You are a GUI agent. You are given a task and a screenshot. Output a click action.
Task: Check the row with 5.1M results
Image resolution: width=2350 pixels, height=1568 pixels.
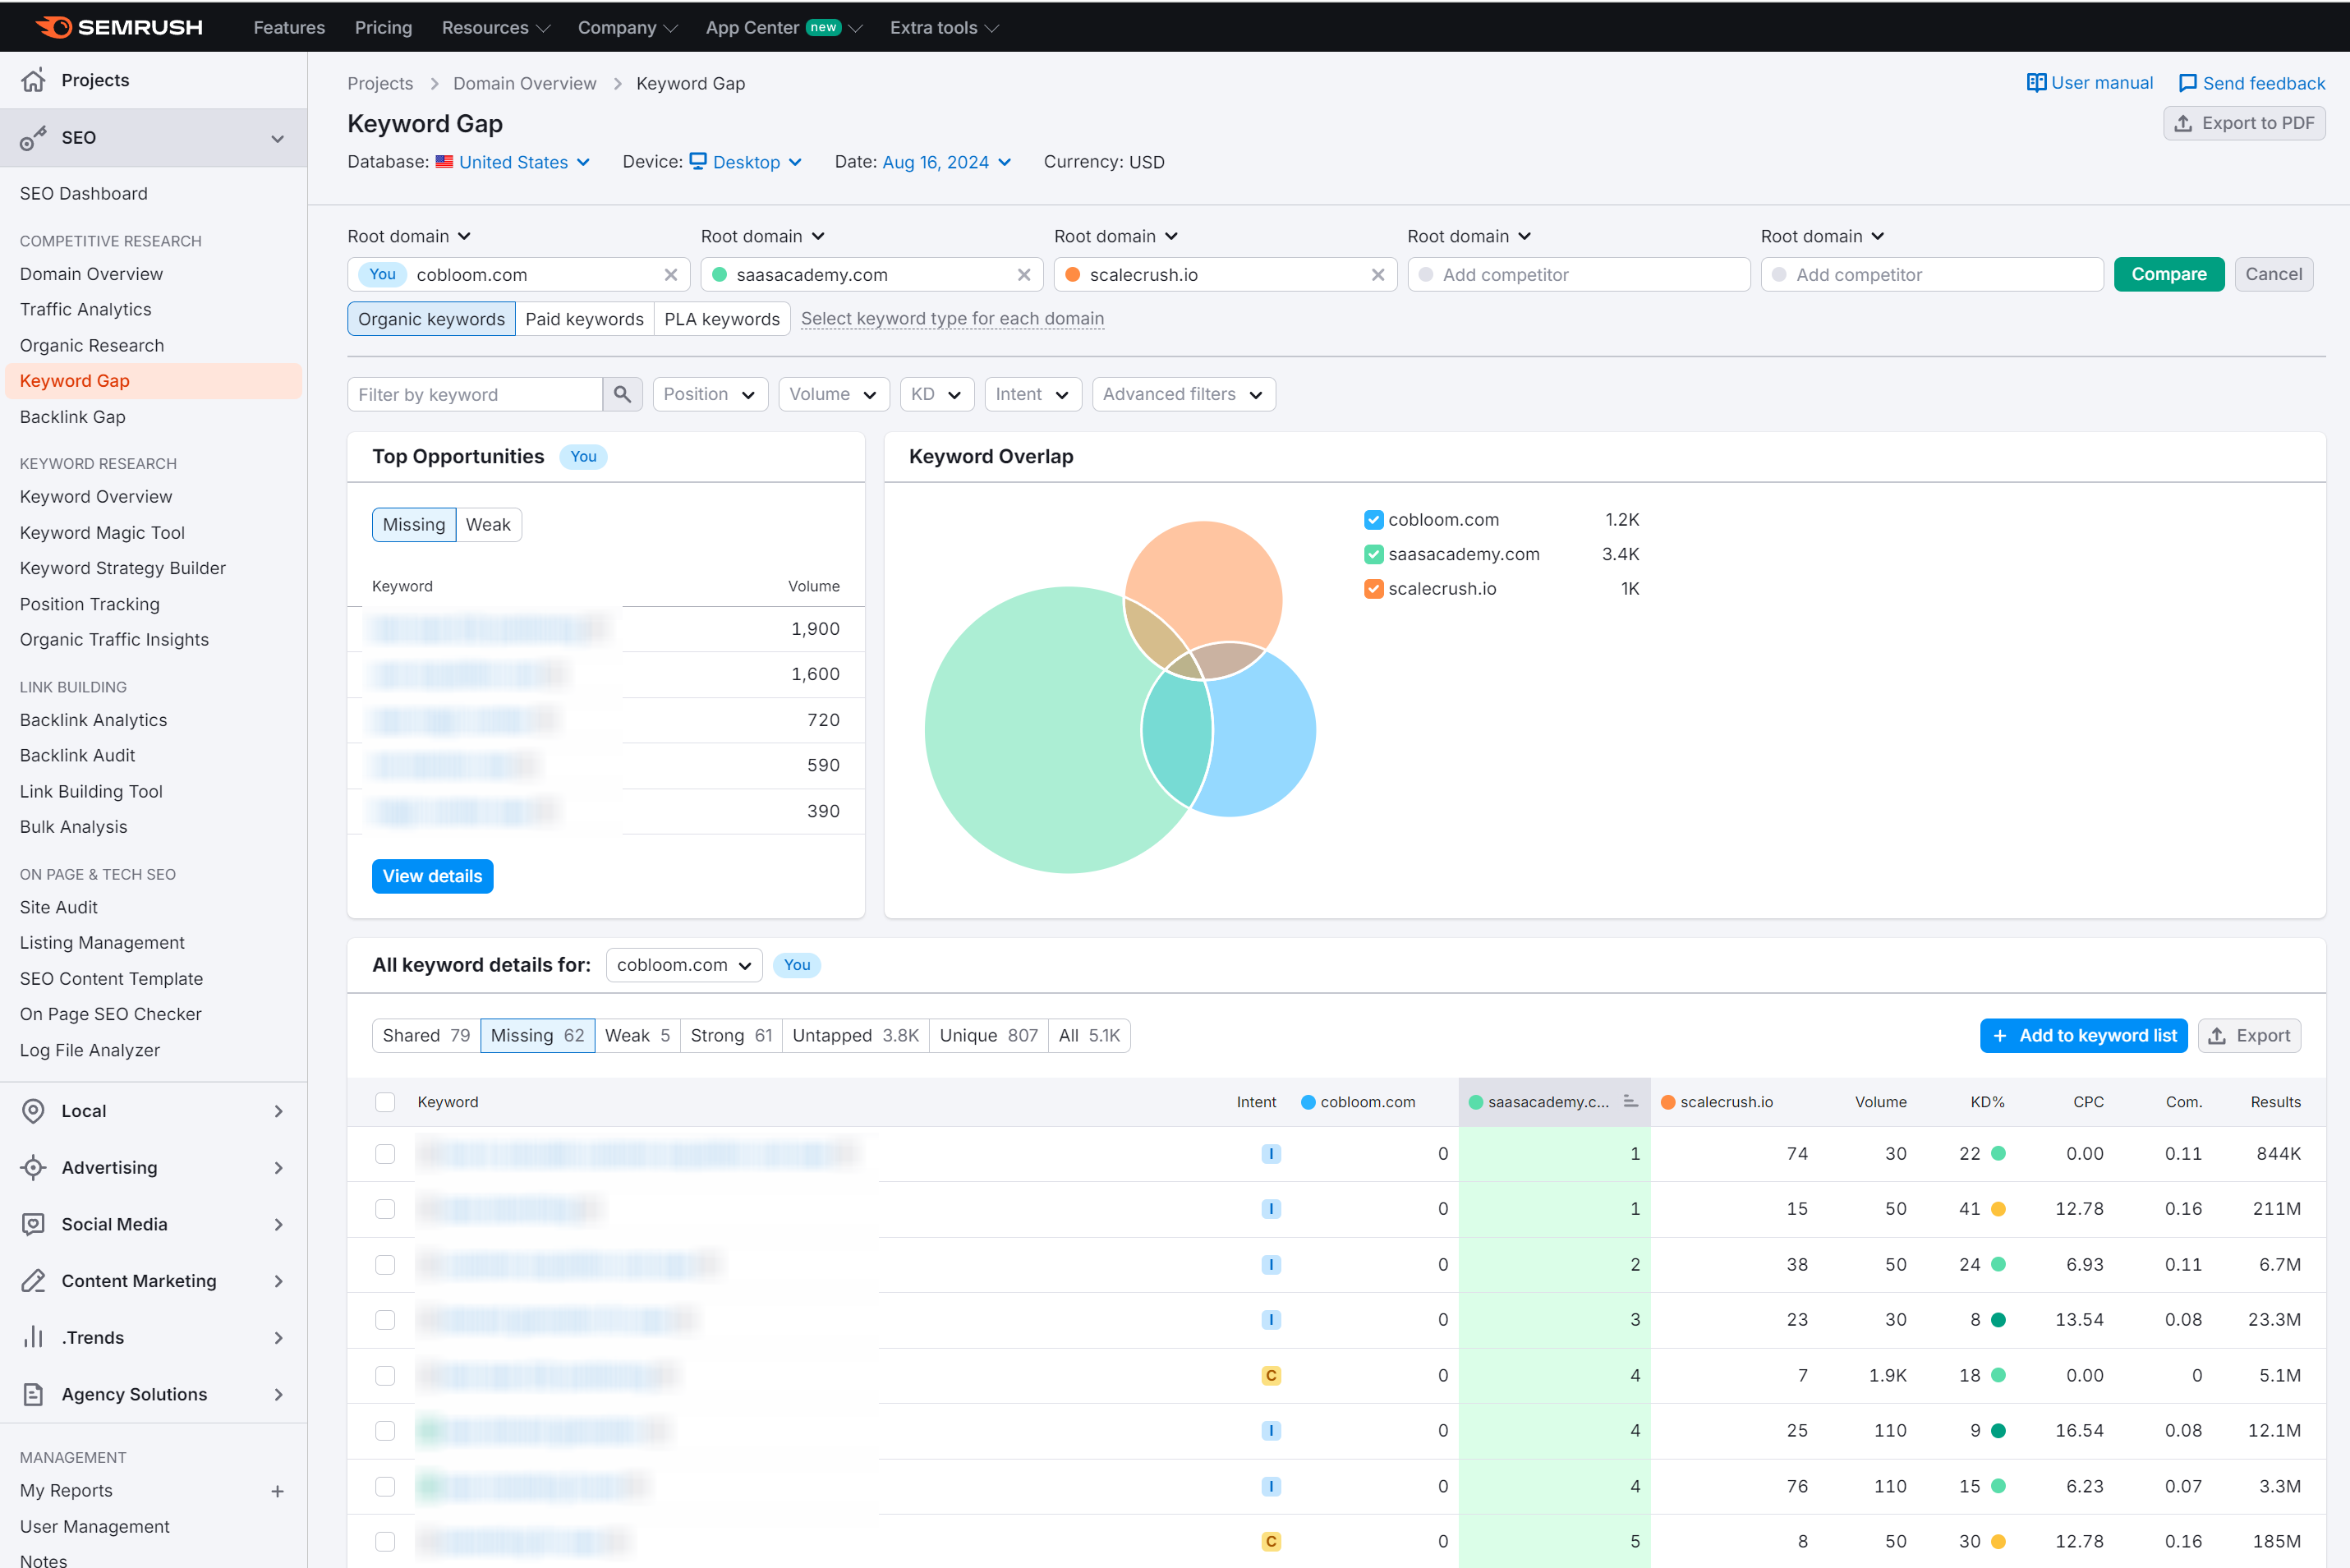(x=385, y=1375)
